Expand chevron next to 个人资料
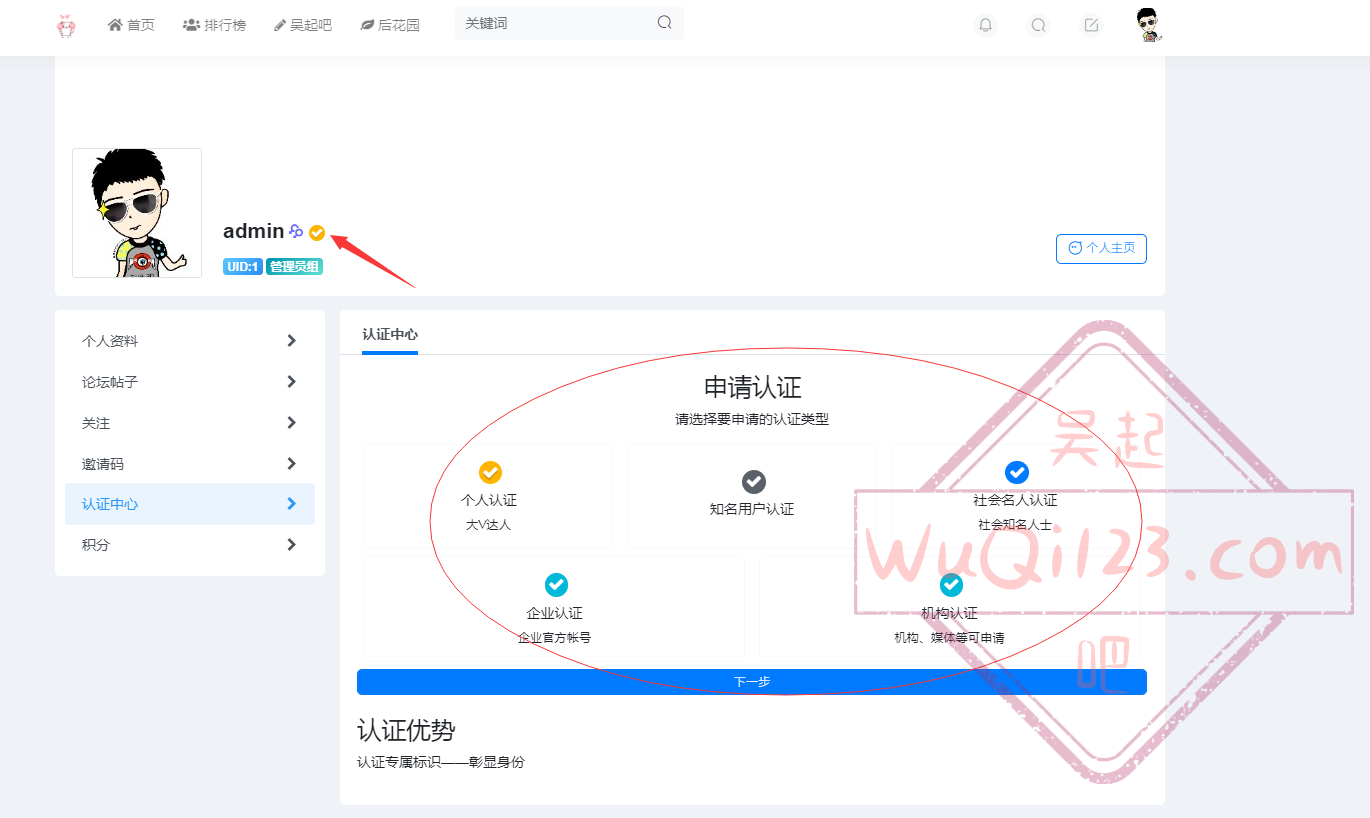Viewport: 1370px width, 818px height. click(x=291, y=341)
